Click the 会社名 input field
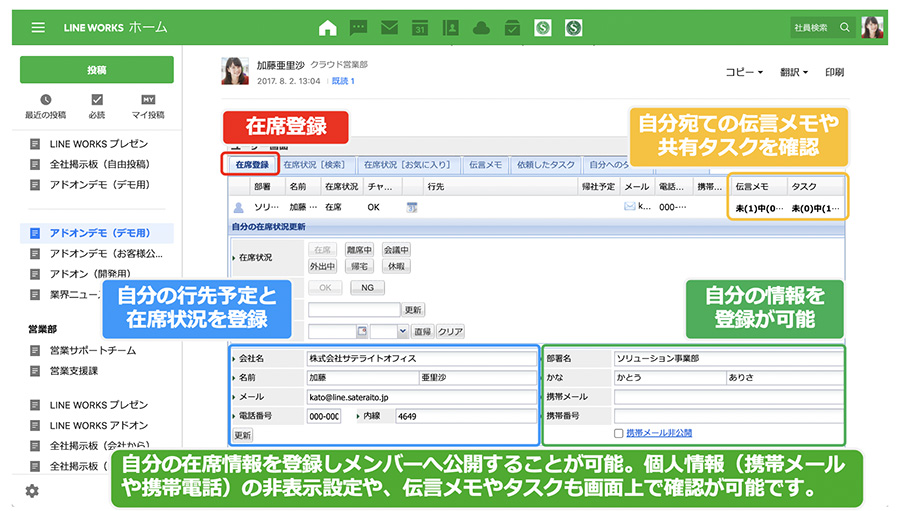The height and width of the screenshot is (511, 900). pyautogui.click(x=422, y=358)
